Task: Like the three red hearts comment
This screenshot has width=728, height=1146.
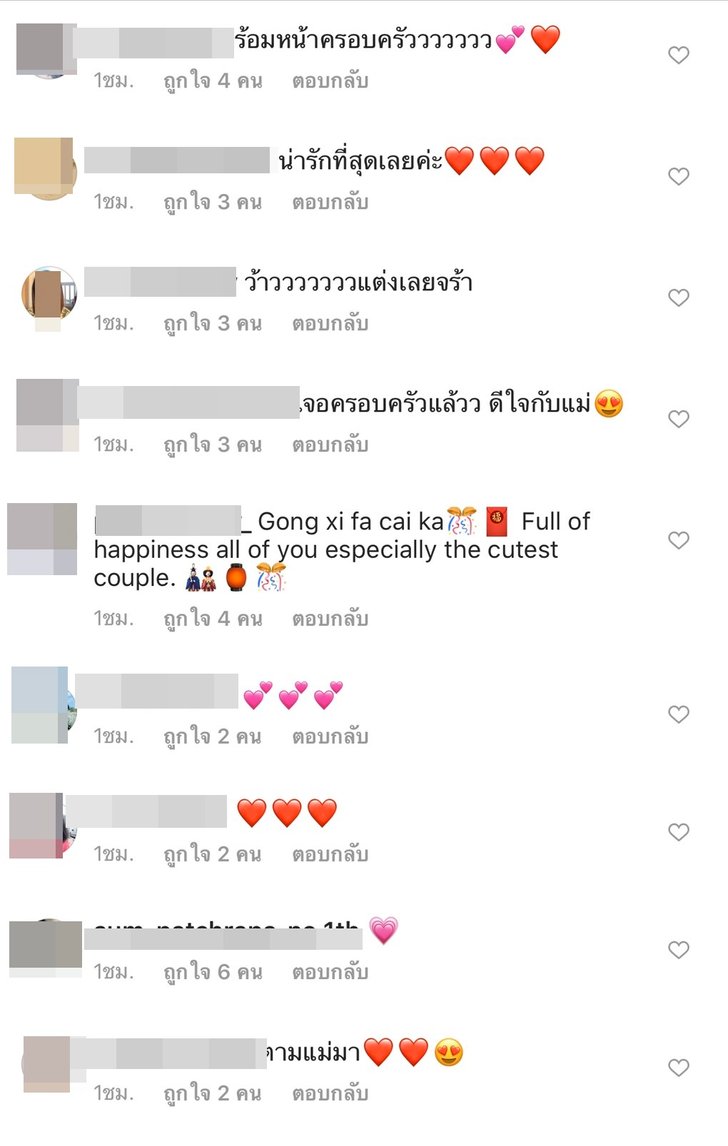Action: [x=678, y=832]
